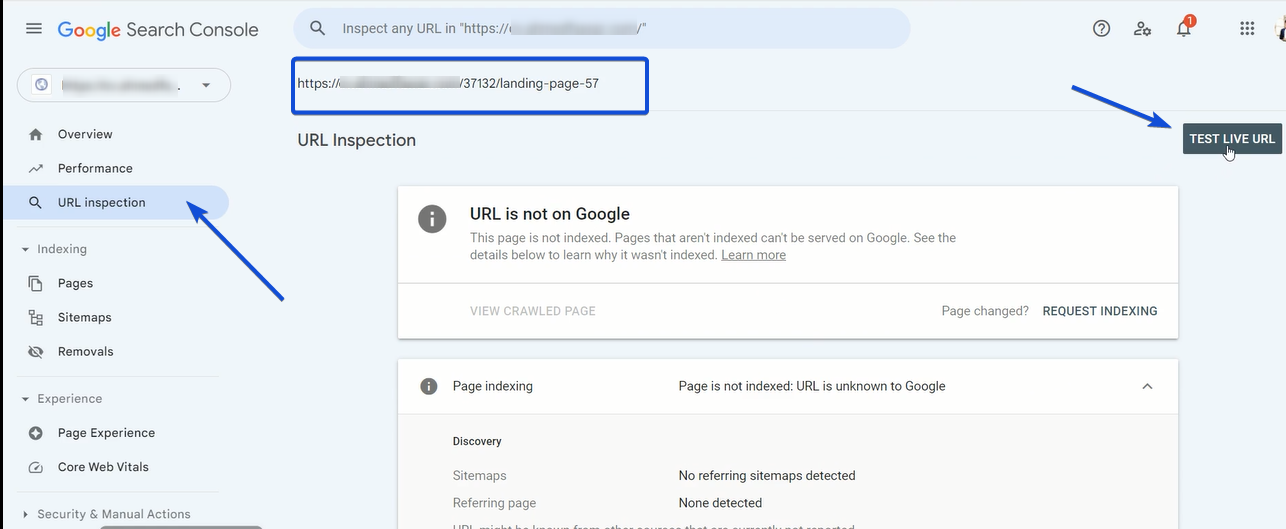The height and width of the screenshot is (529, 1286).
Task: Open the Removals page
Action: [x=86, y=351]
